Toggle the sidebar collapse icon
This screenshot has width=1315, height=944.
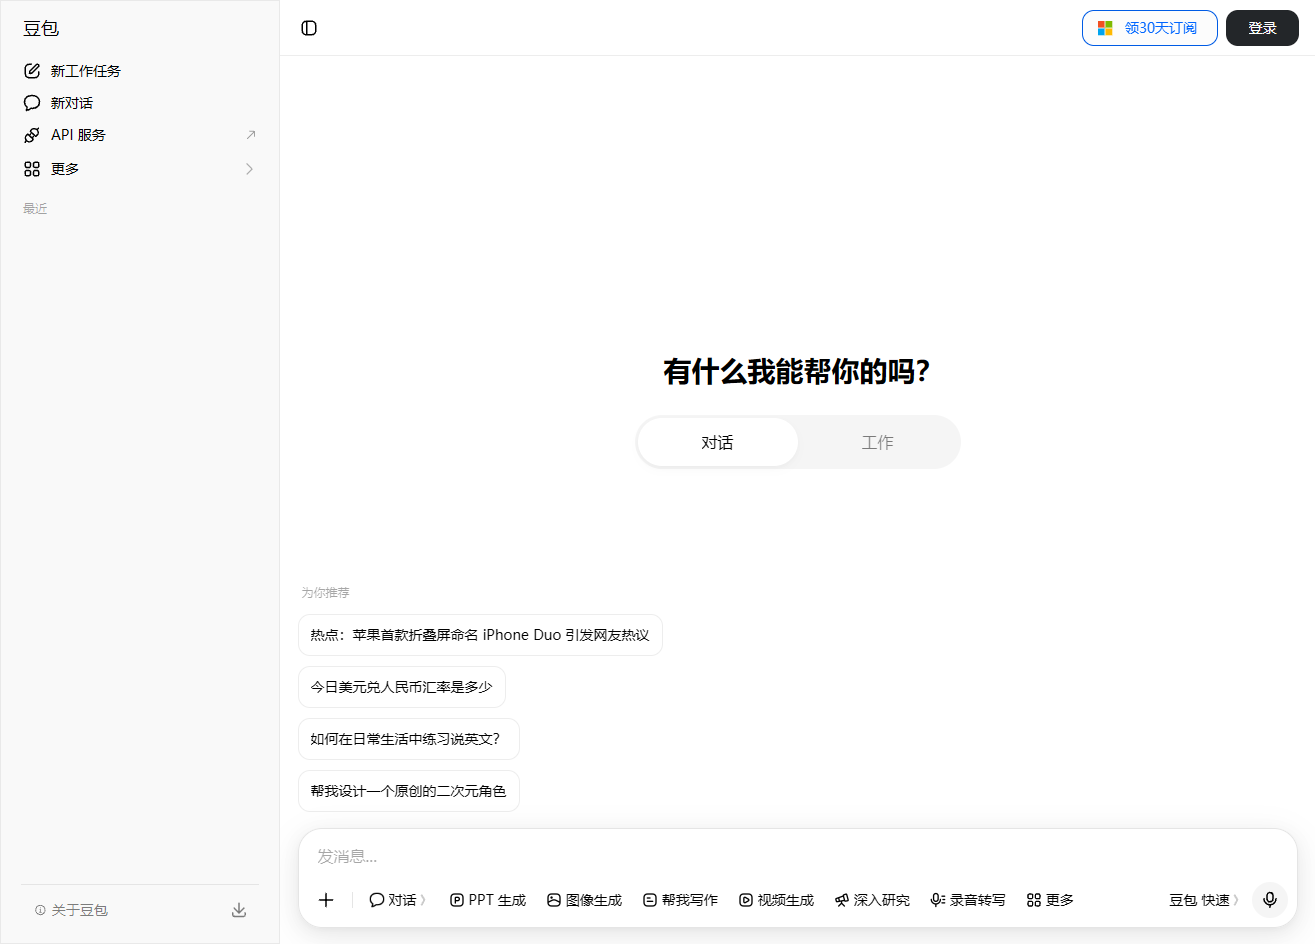tap(309, 28)
